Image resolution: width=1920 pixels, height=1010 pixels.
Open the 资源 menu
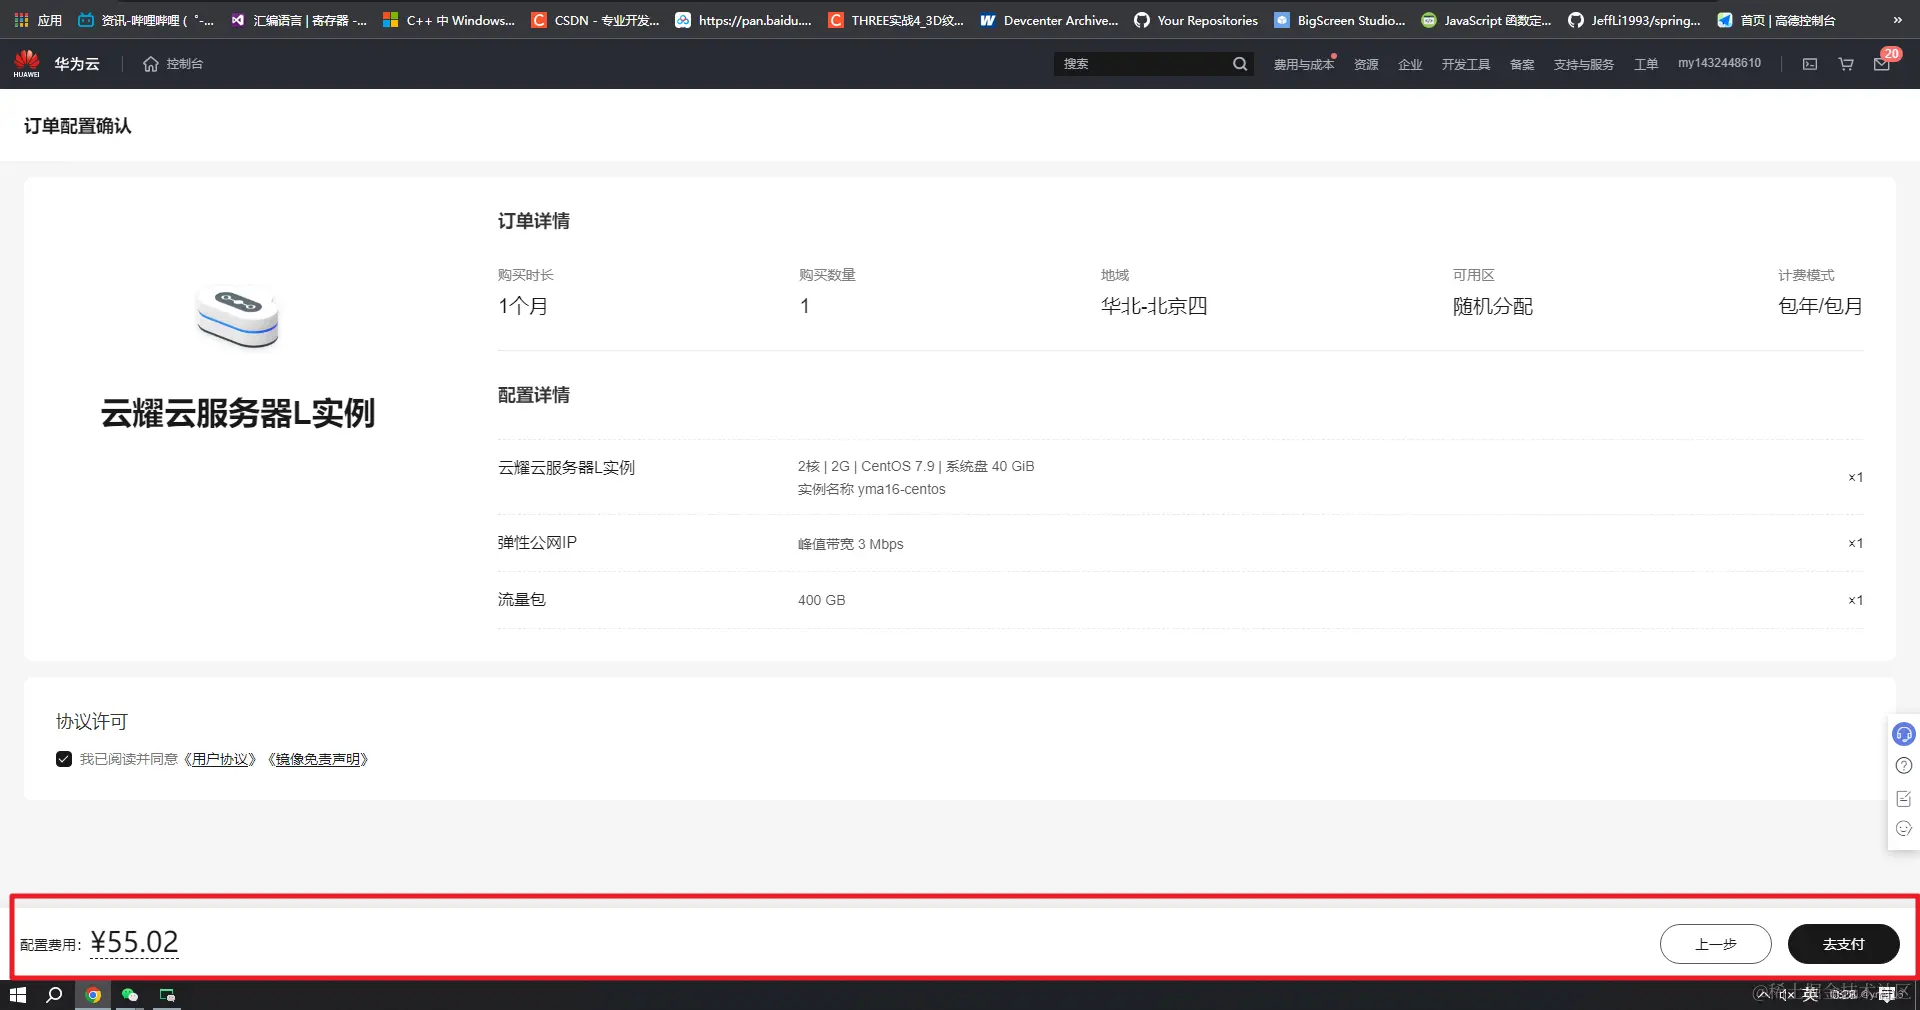pos(1366,64)
